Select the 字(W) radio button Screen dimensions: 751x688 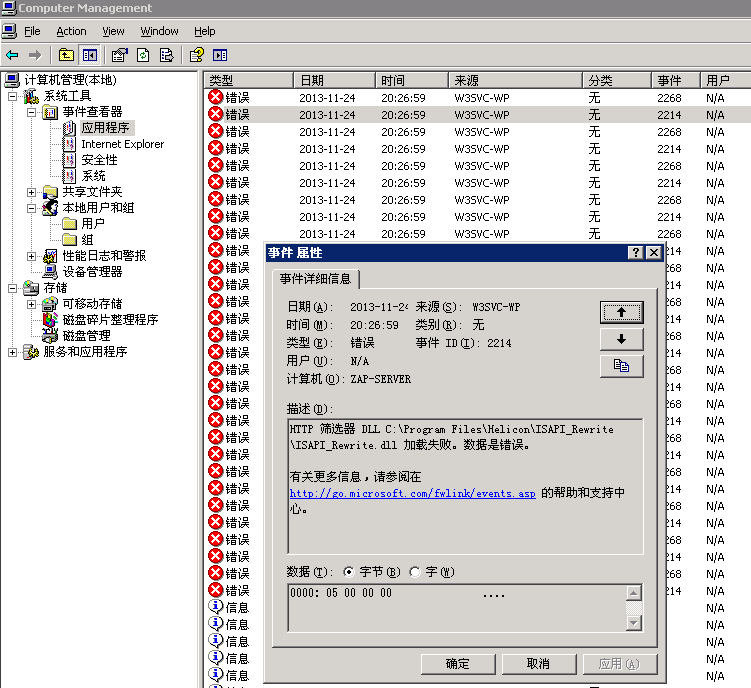point(415,572)
